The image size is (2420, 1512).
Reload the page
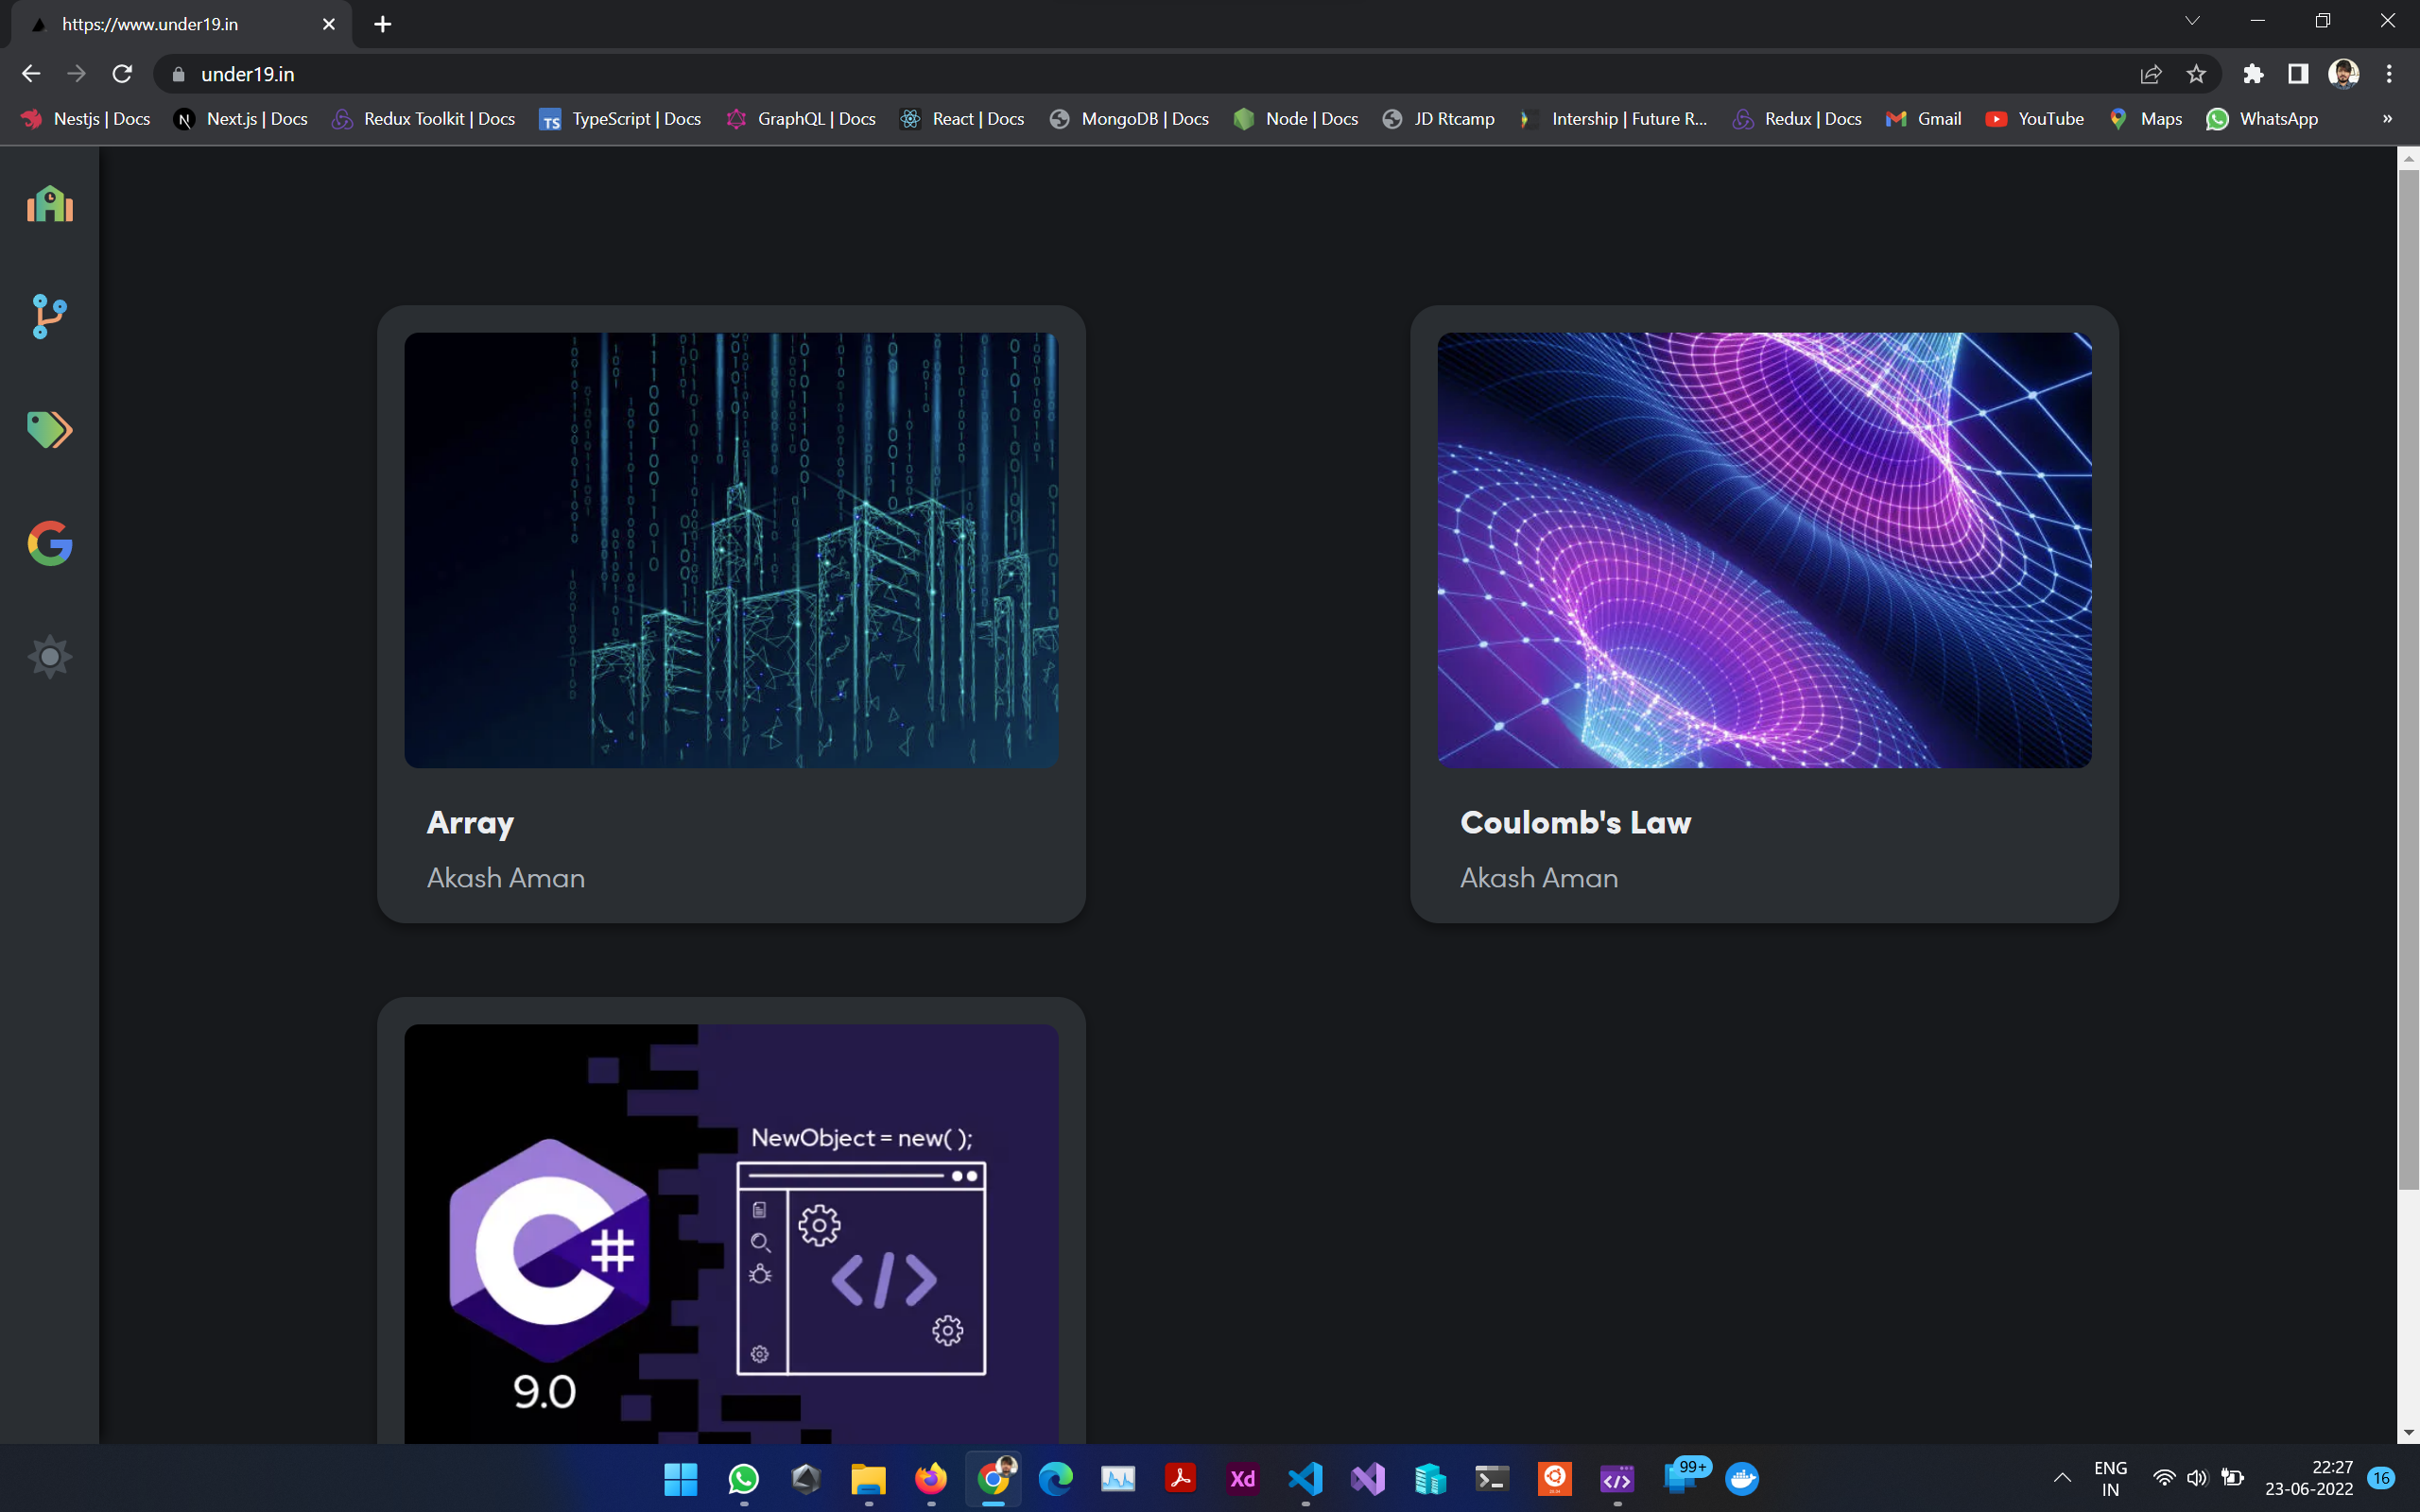[x=122, y=74]
